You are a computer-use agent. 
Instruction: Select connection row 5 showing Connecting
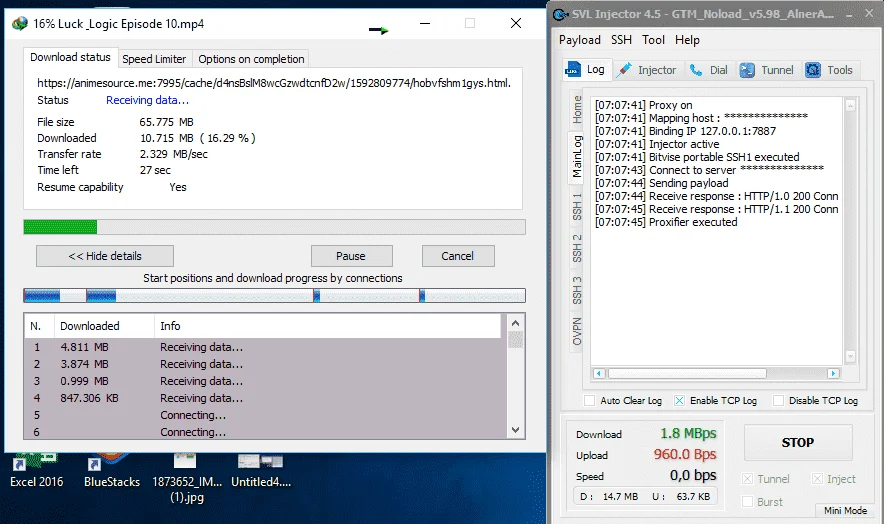point(265,415)
